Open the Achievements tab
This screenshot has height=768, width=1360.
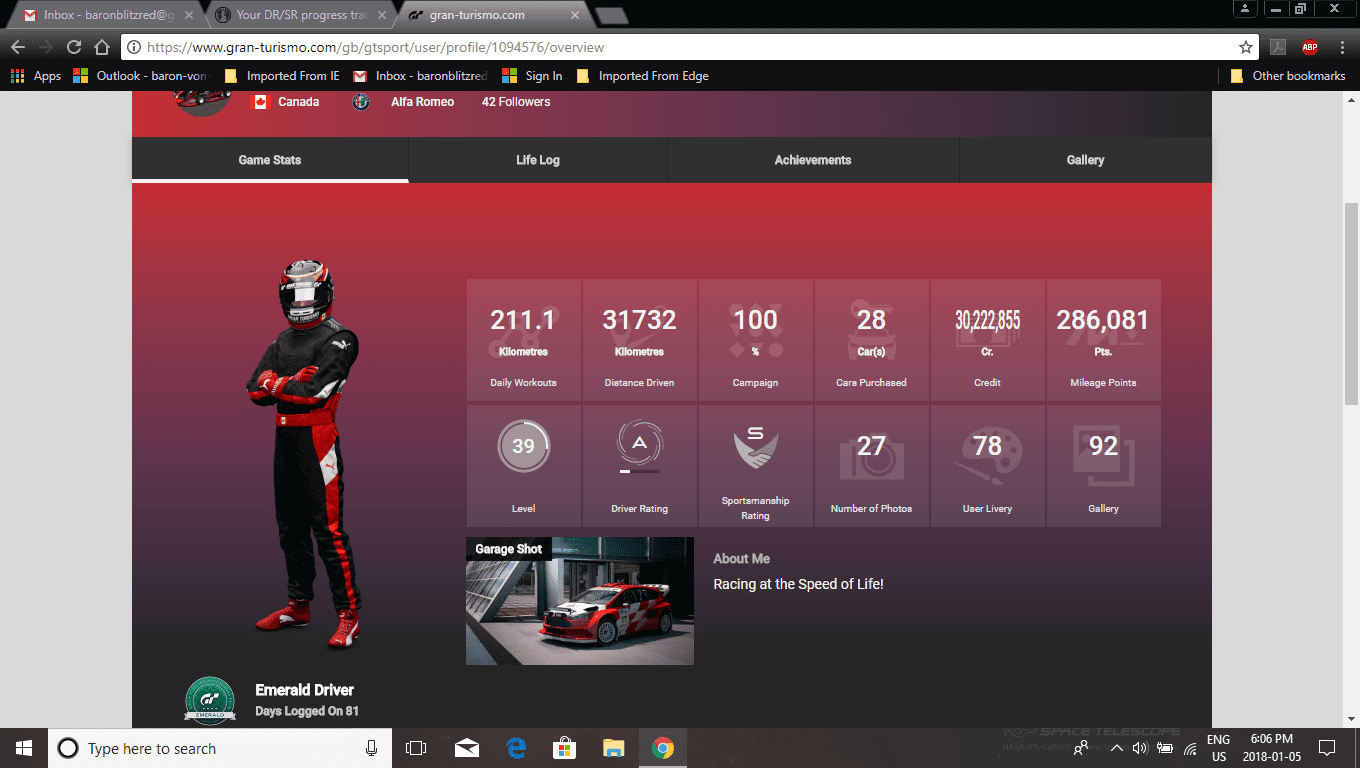(x=812, y=160)
